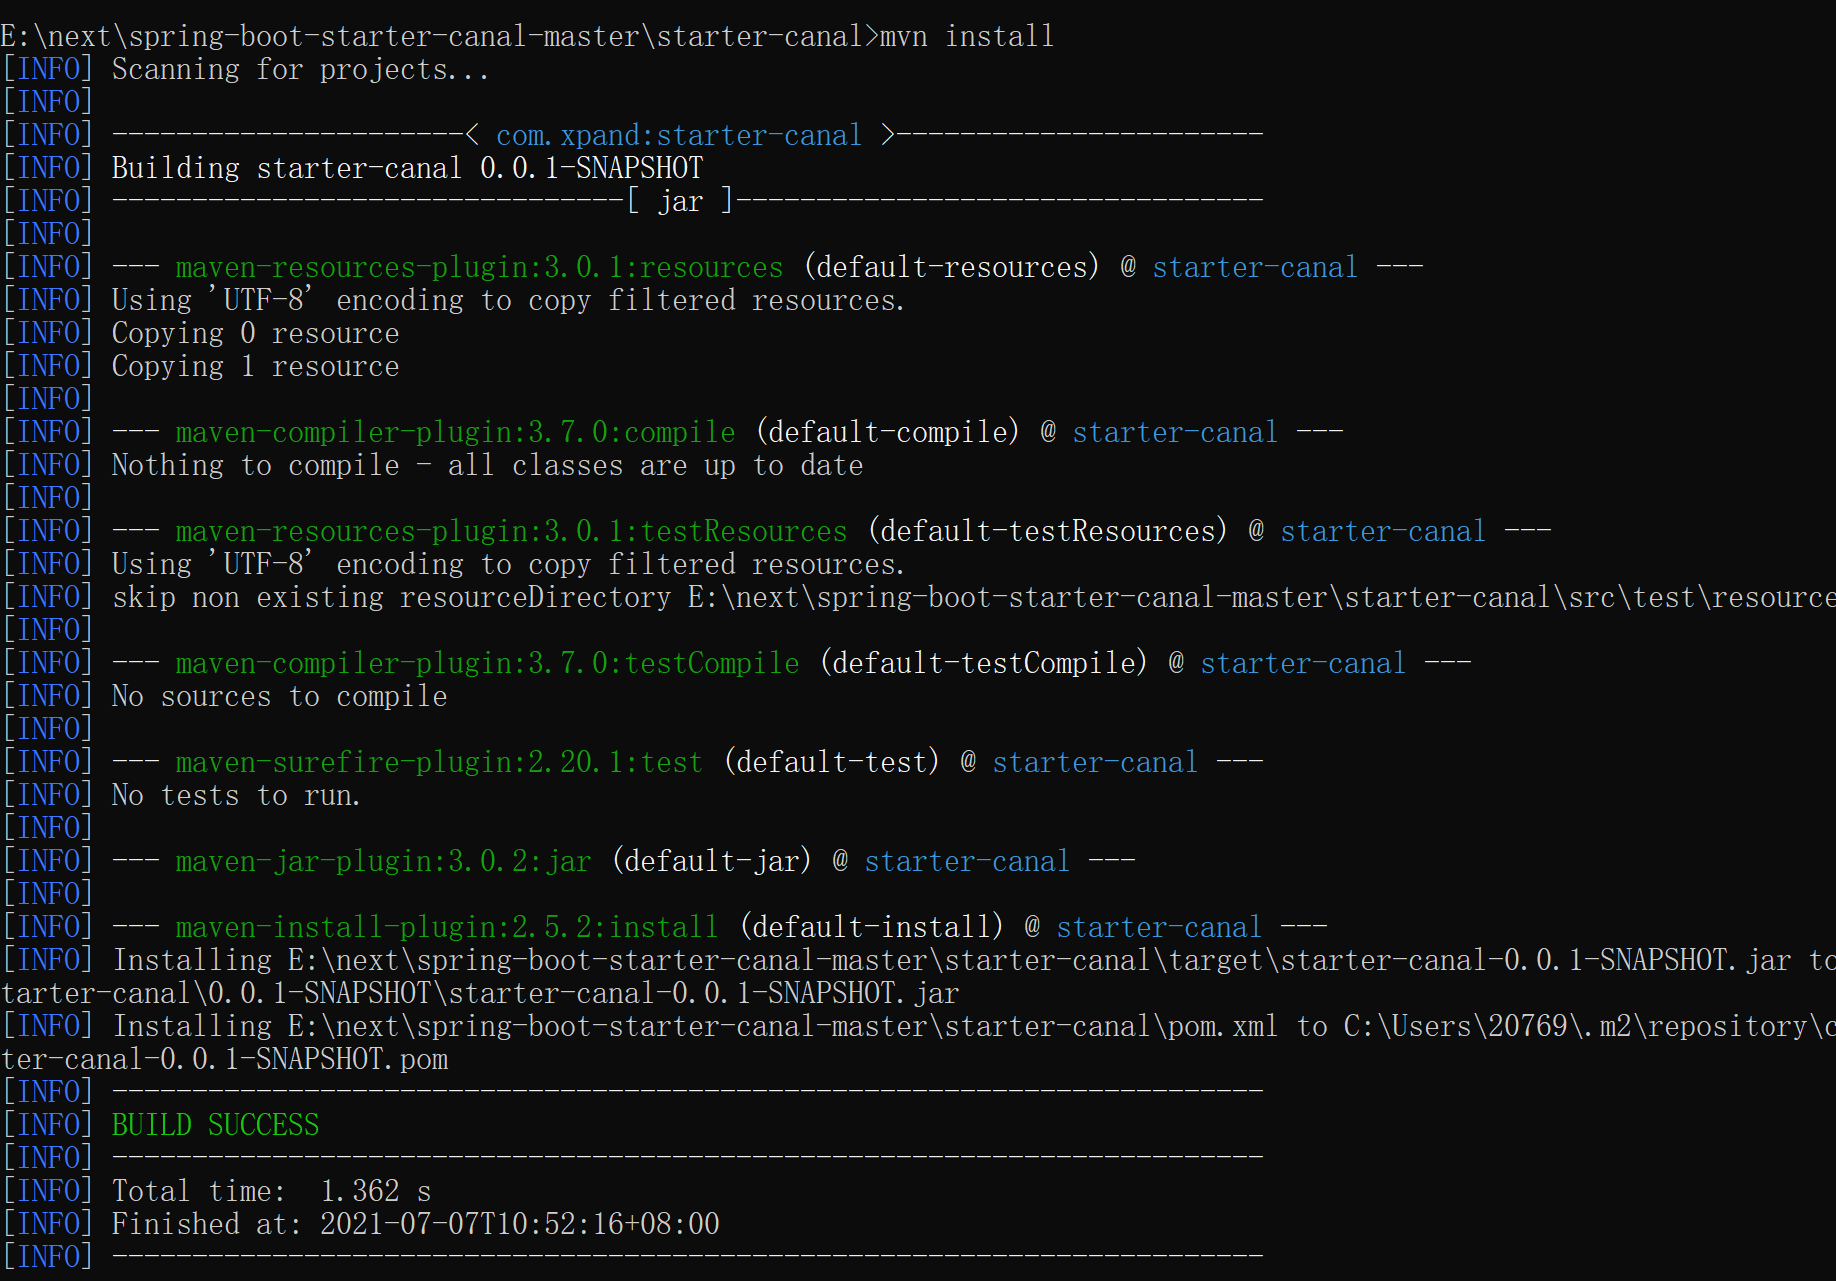Select the 'com.xpand:starter-canal' artifact text
The image size is (1836, 1281).
coord(678,136)
